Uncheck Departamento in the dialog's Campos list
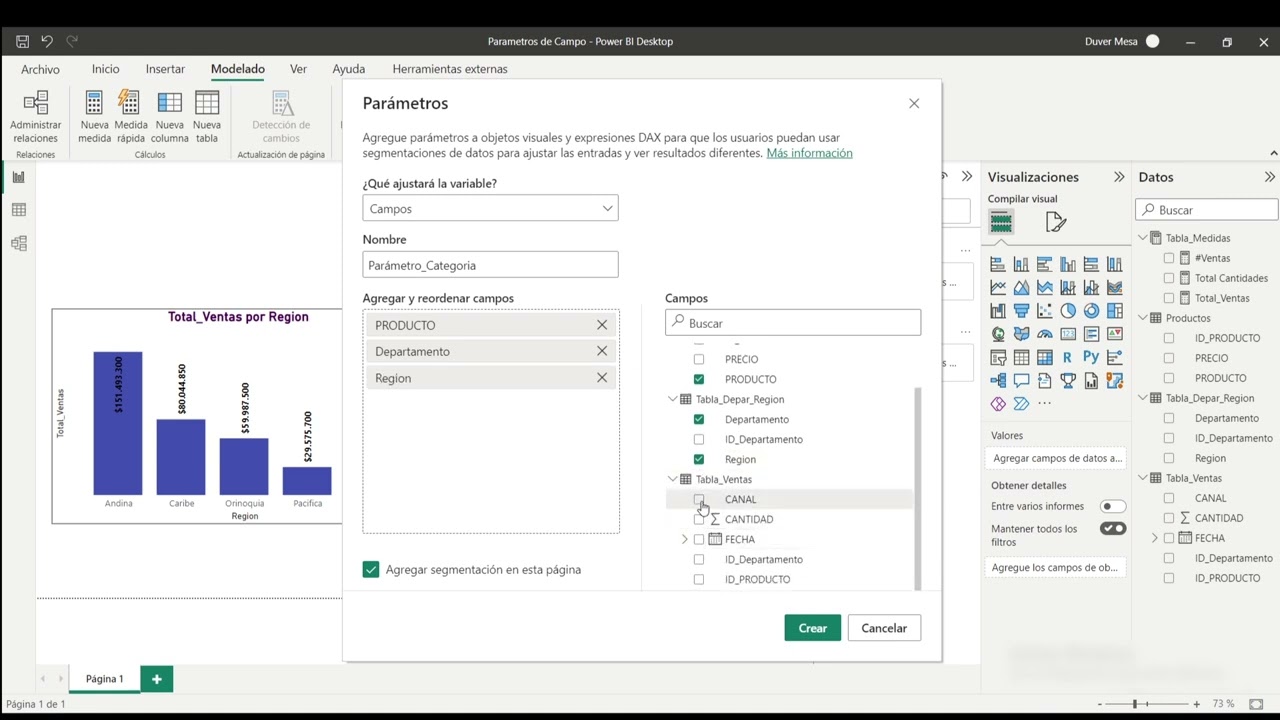This screenshot has height=720, width=1280. 699,419
